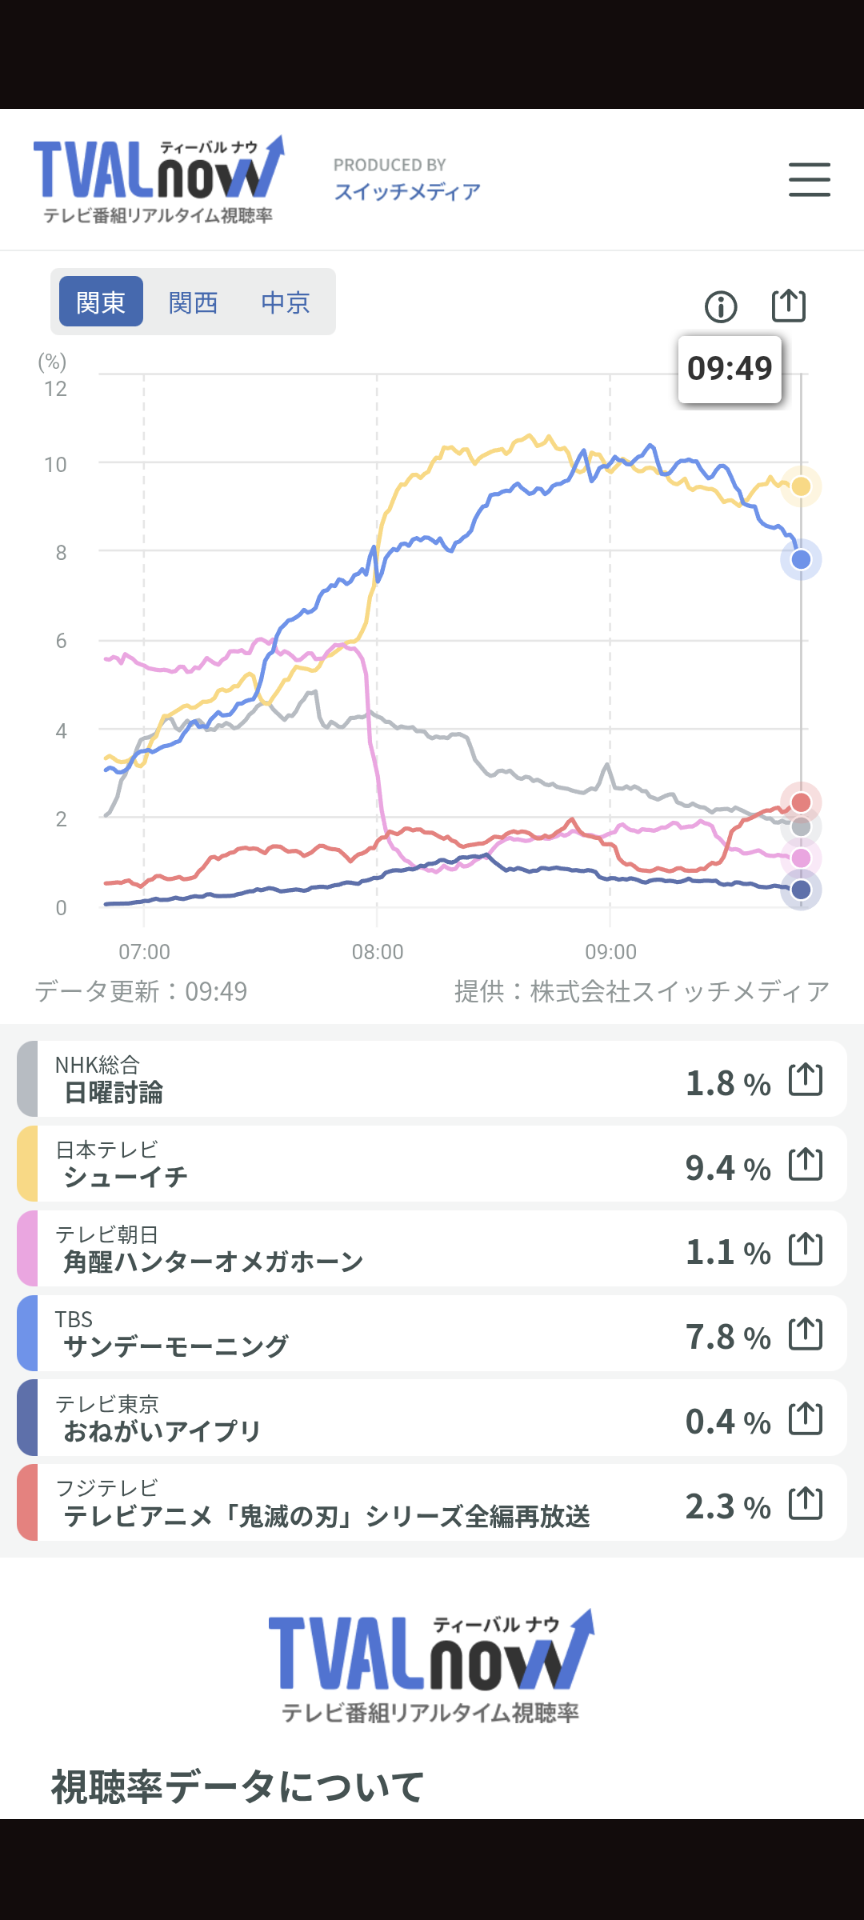The width and height of the screenshot is (864, 1920).
Task: Open the hamburger menu
Action: 809,180
